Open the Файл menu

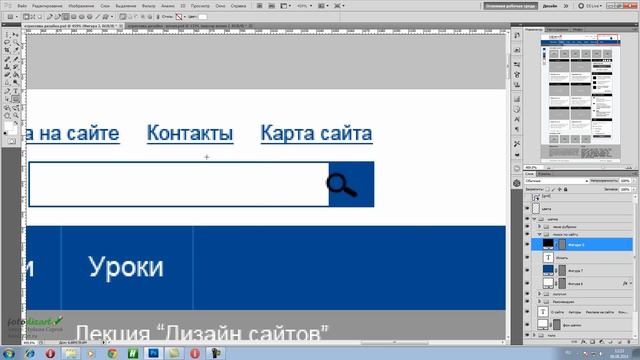(x=22, y=6)
